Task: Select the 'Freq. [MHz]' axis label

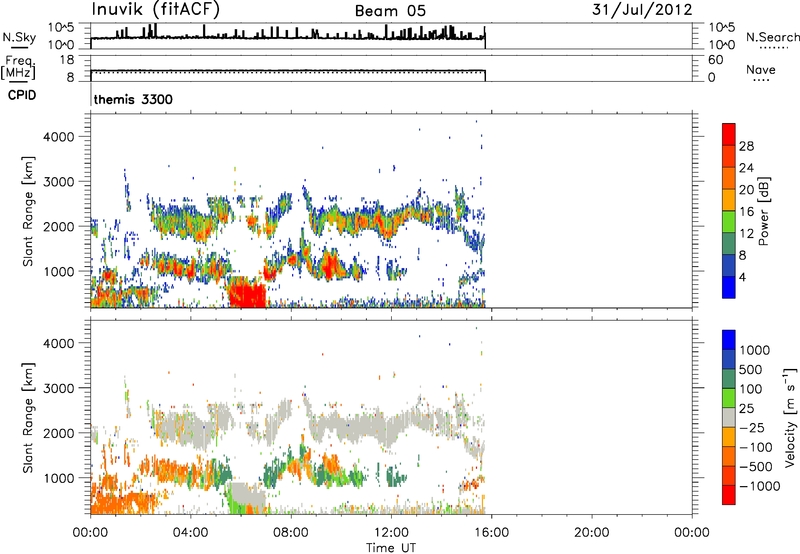Action: (x=18, y=67)
